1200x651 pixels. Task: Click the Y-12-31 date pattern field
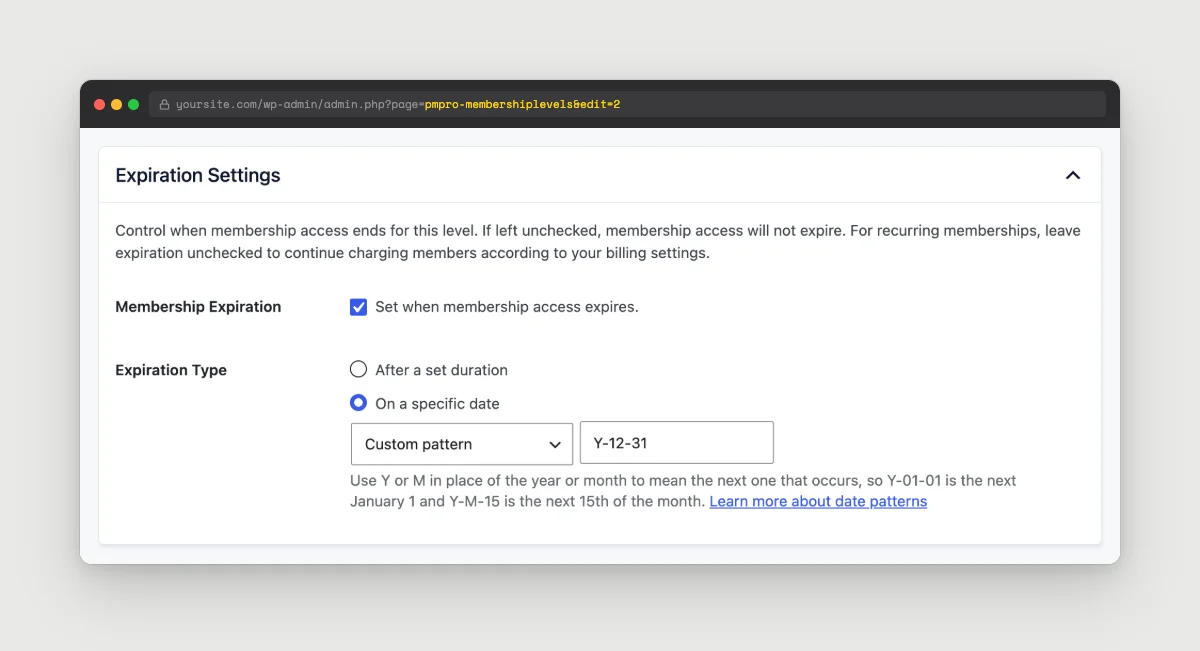click(677, 443)
